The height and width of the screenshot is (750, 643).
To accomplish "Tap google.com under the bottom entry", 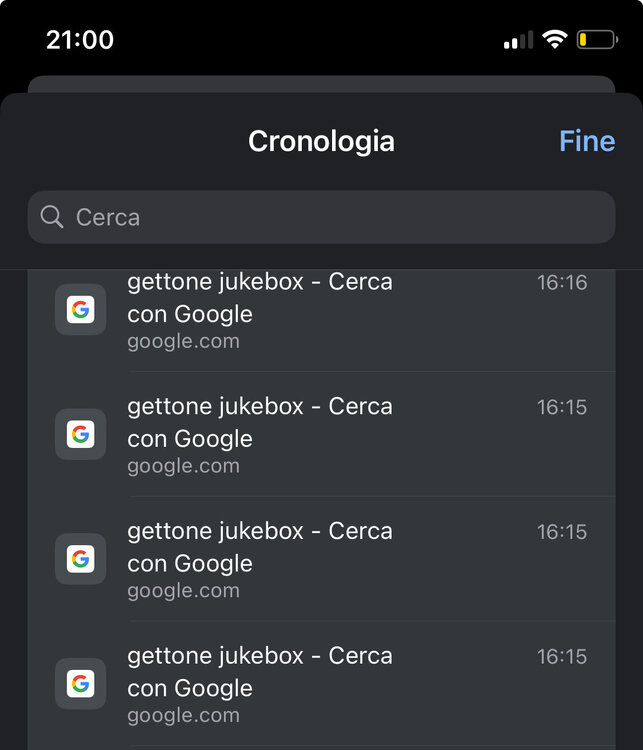I will pos(183,715).
